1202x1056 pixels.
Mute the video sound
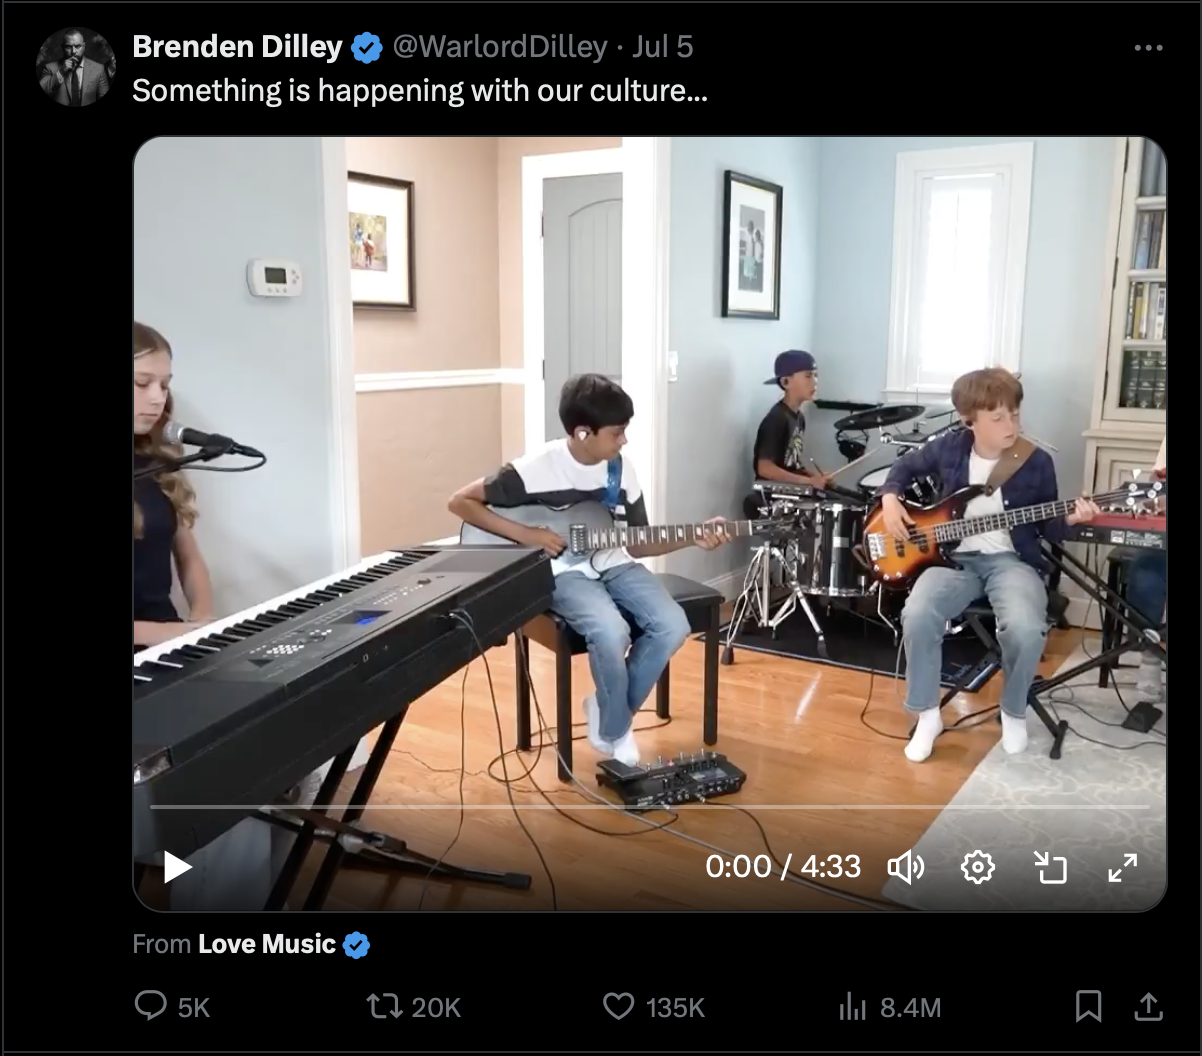(905, 867)
